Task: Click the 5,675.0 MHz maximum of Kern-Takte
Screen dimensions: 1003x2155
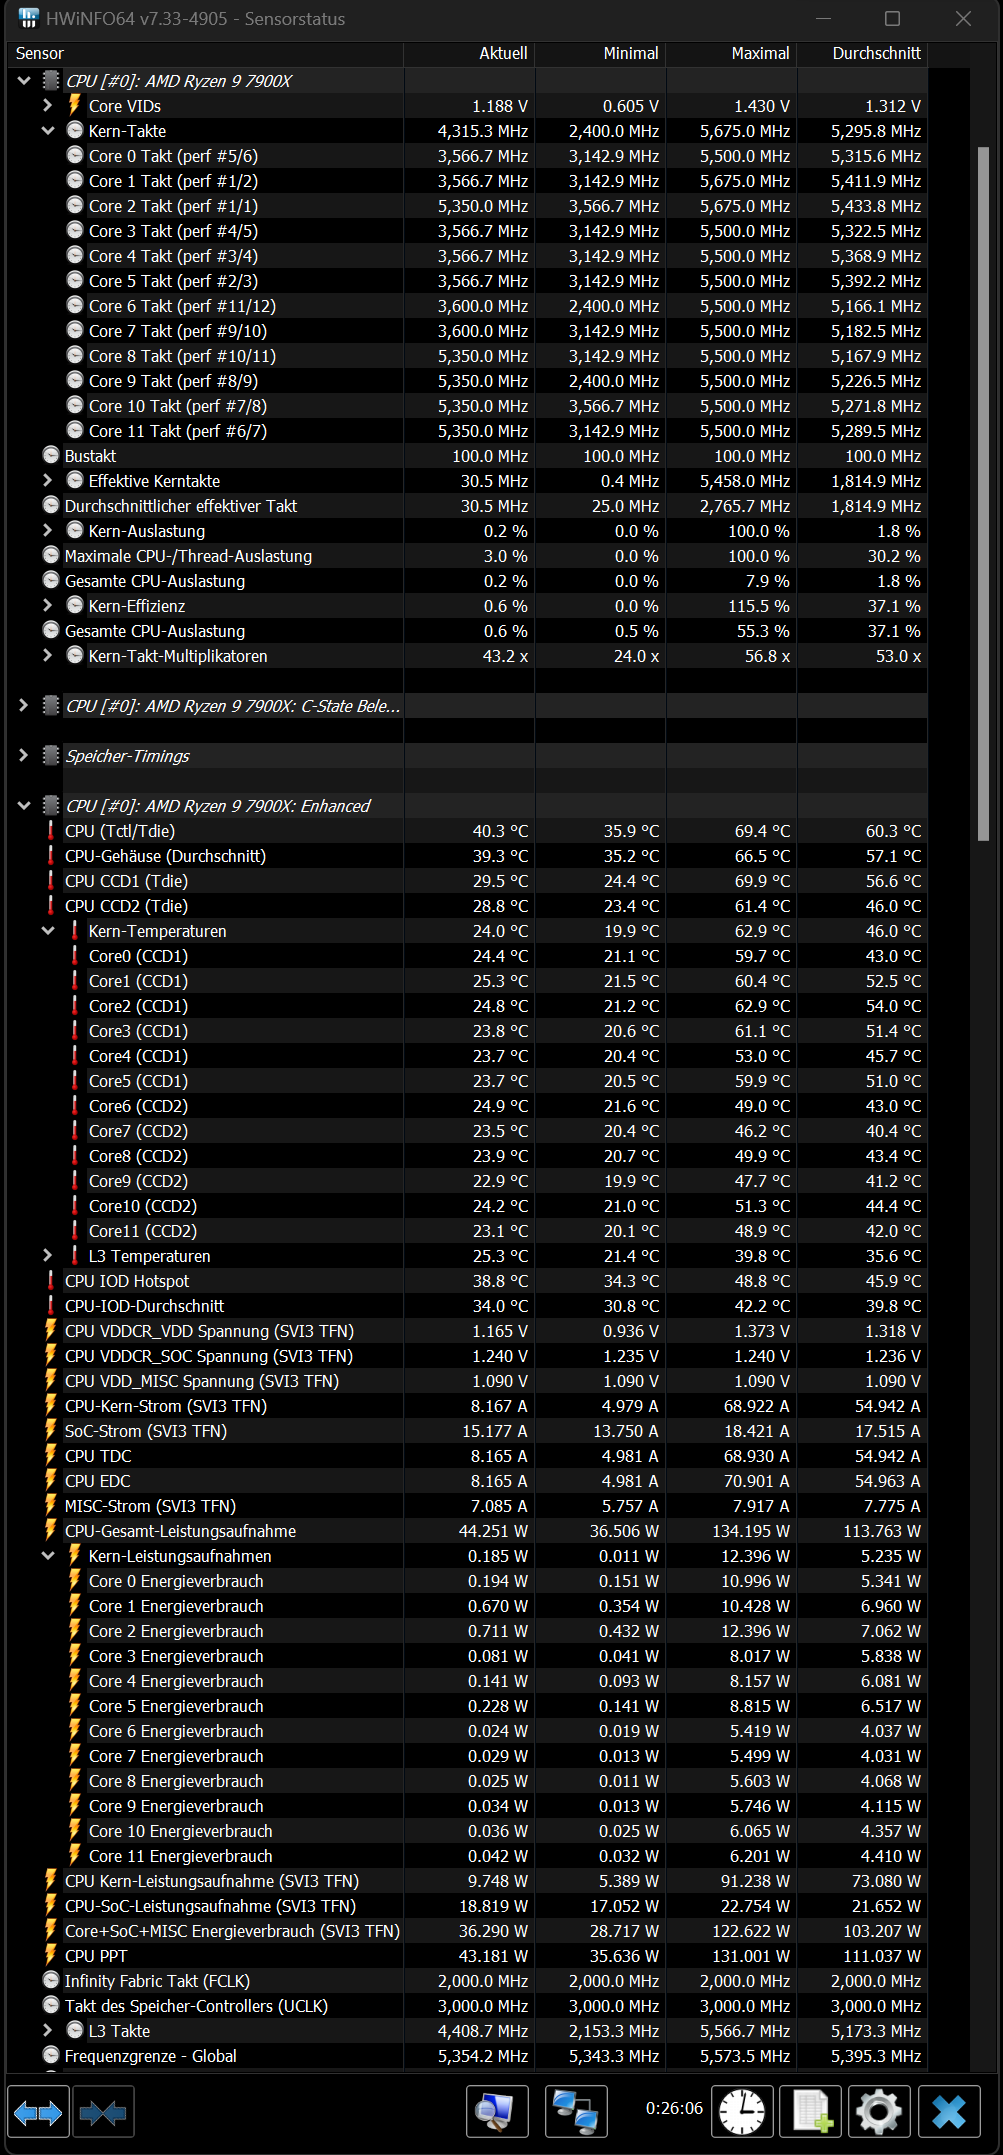Action: pyautogui.click(x=745, y=130)
